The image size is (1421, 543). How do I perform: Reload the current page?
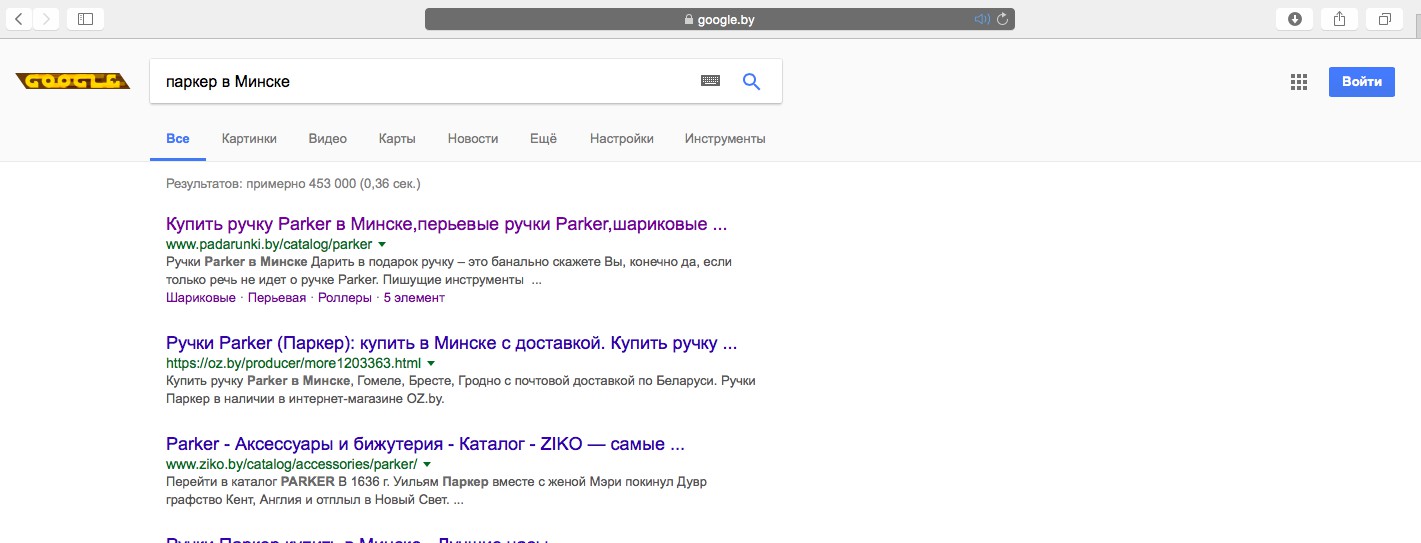[1002, 19]
